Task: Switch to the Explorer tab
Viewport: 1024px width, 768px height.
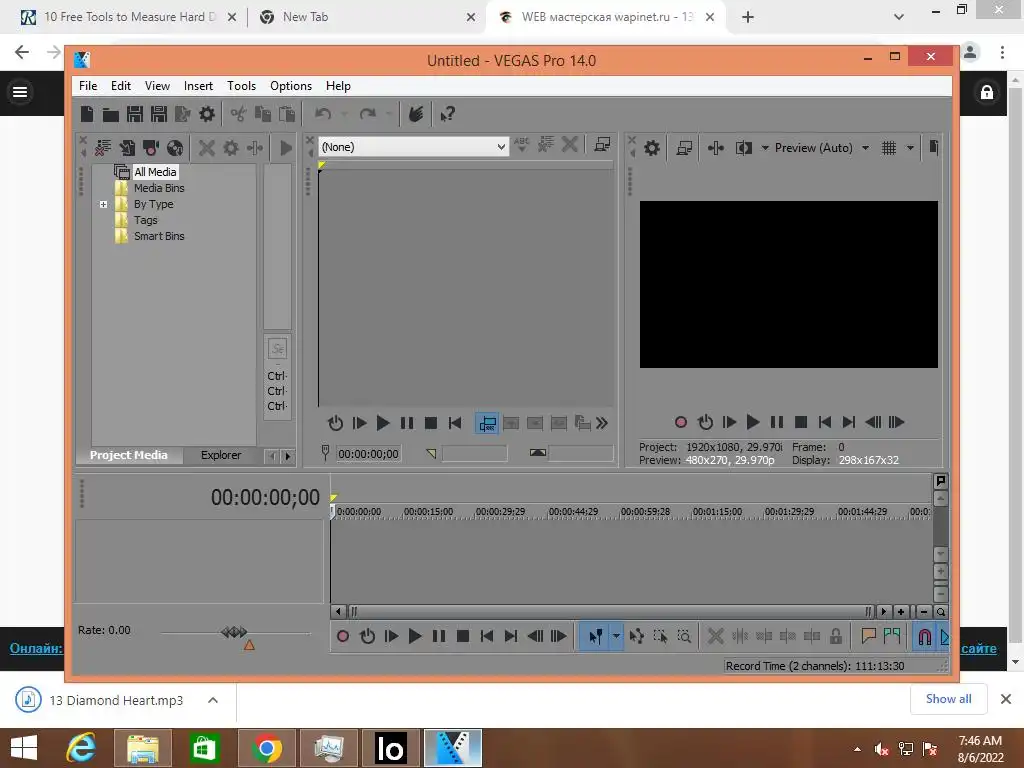Action: tap(221, 455)
